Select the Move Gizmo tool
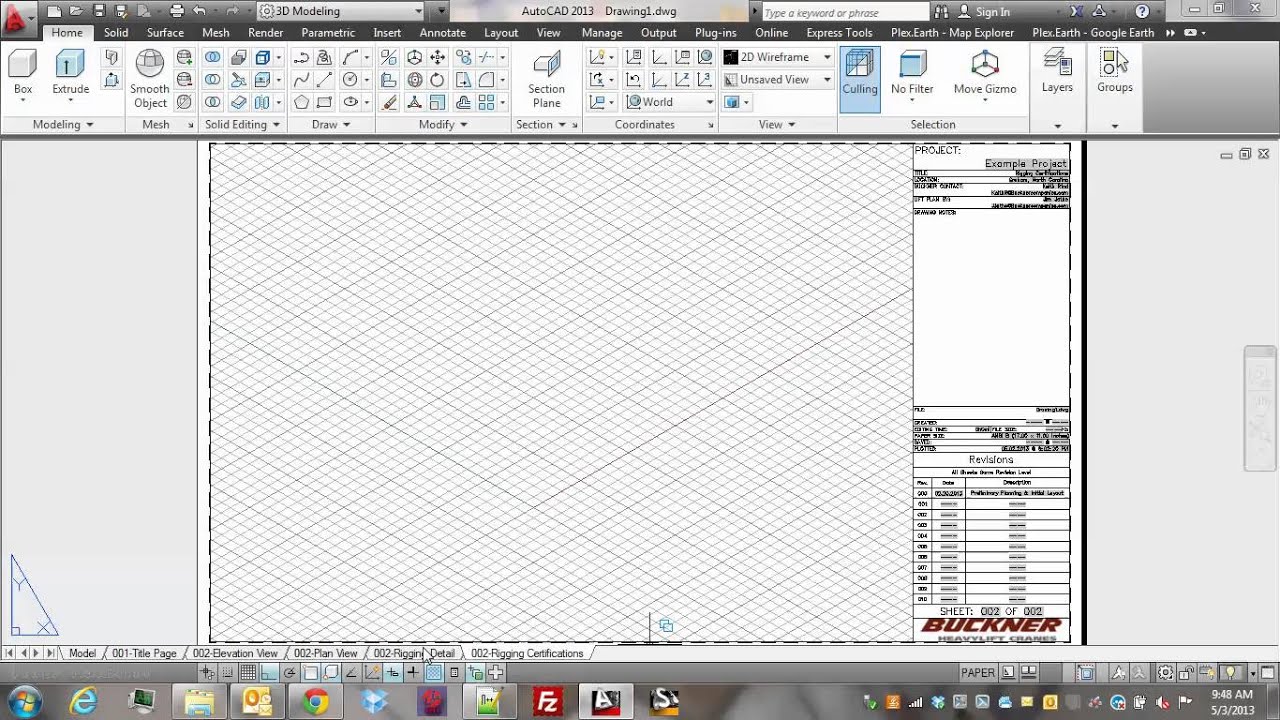Viewport: 1280px width, 720px height. coord(985,73)
